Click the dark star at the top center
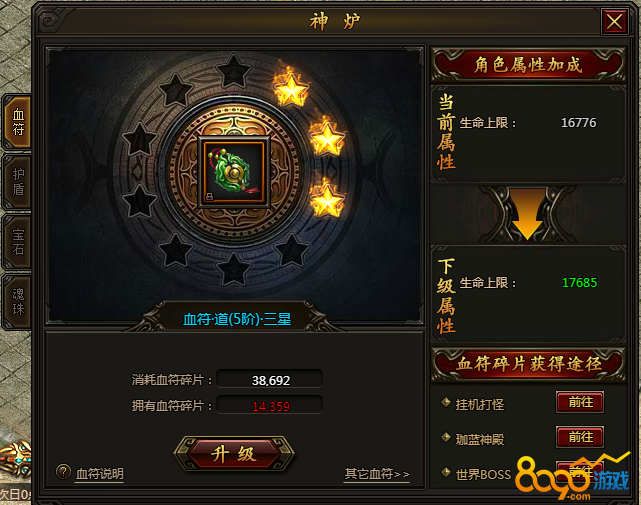 coord(234,72)
